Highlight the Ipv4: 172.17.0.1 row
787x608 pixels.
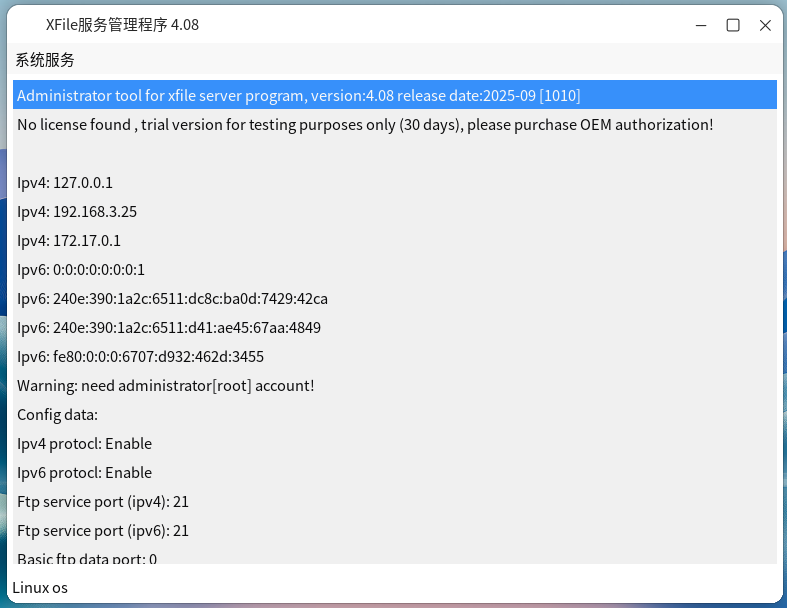[x=69, y=241]
